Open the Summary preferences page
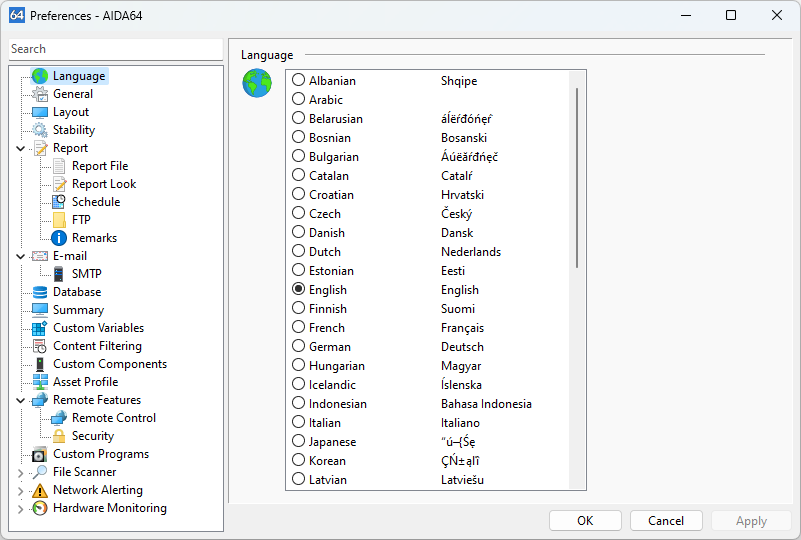This screenshot has height=540, width=801. click(79, 310)
